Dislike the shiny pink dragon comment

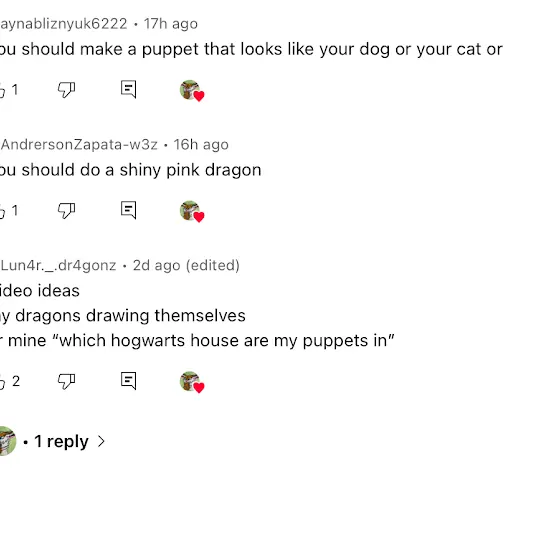pos(66,210)
